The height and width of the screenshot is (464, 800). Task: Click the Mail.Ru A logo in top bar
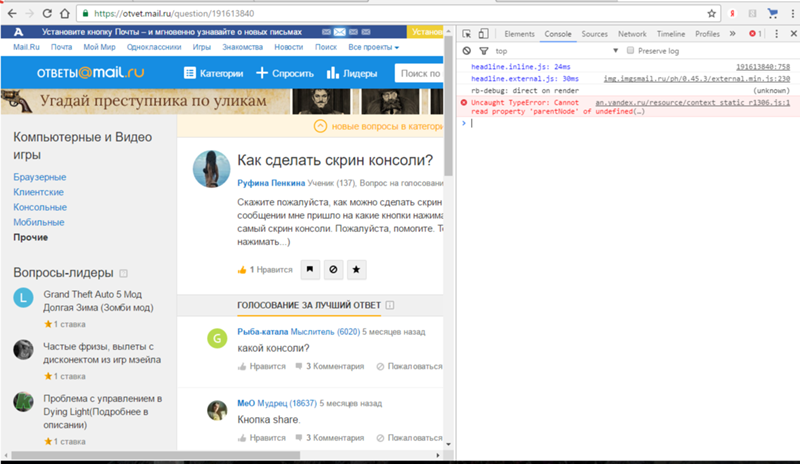18,32
